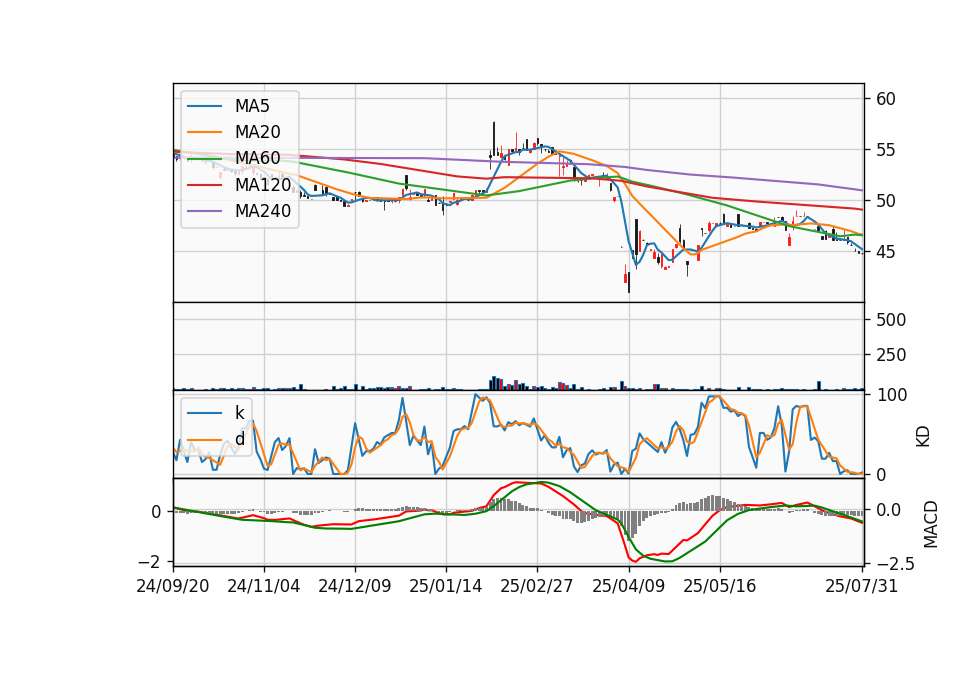960x690 pixels.
Task: Click the 60 price axis tick
Action: coord(885,99)
